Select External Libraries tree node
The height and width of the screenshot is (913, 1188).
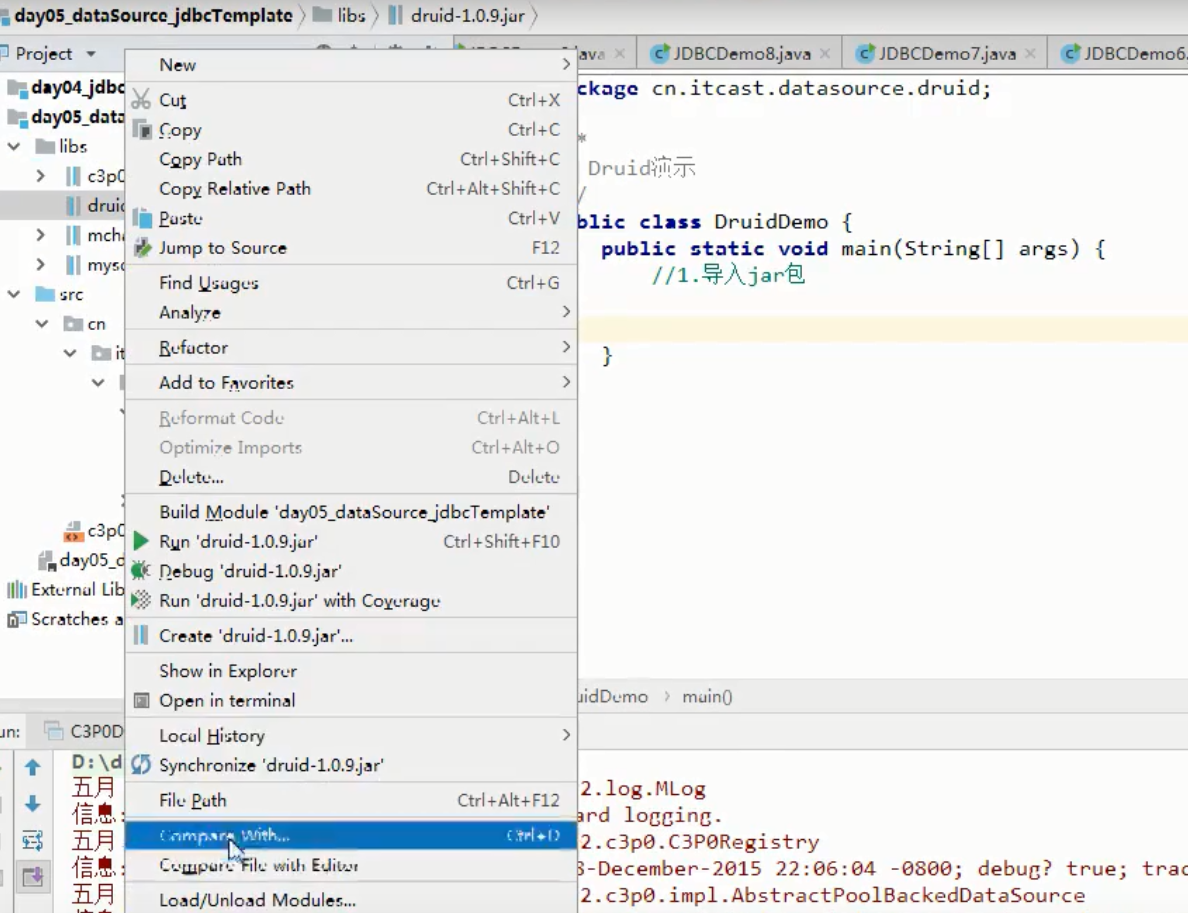(65, 589)
